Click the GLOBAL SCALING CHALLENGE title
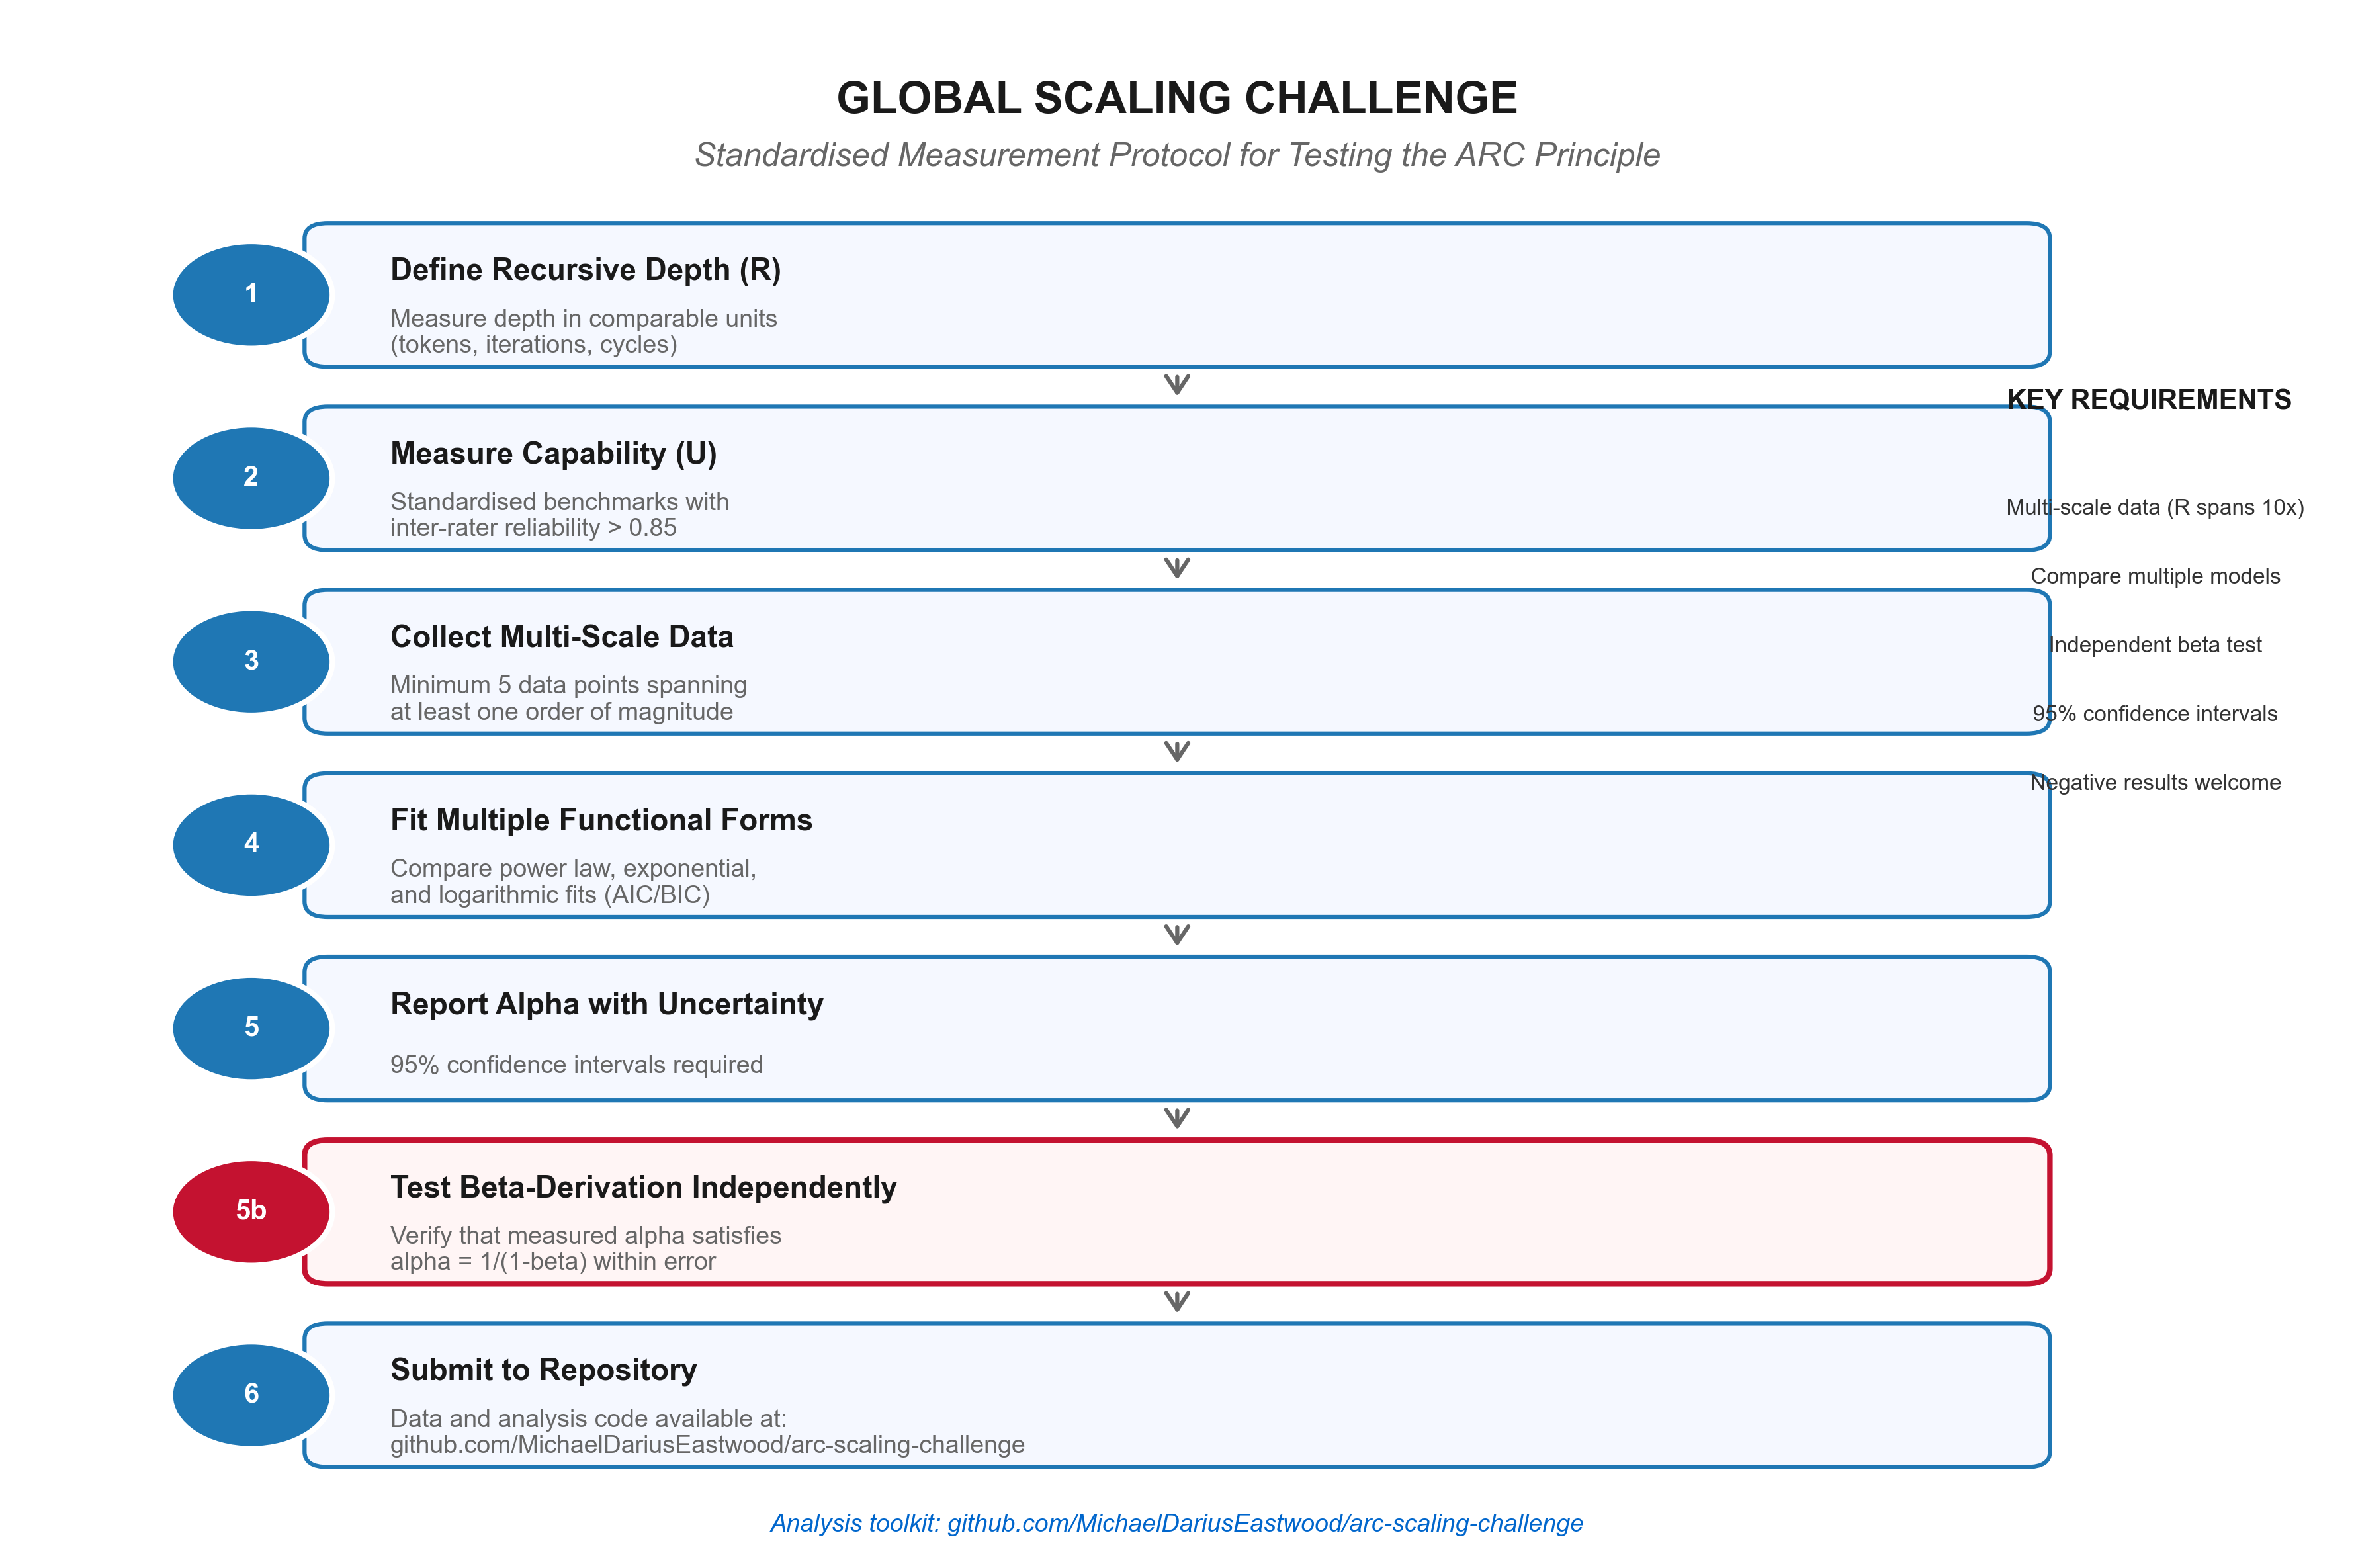This screenshot has width=2354, height=1568. tap(1177, 98)
